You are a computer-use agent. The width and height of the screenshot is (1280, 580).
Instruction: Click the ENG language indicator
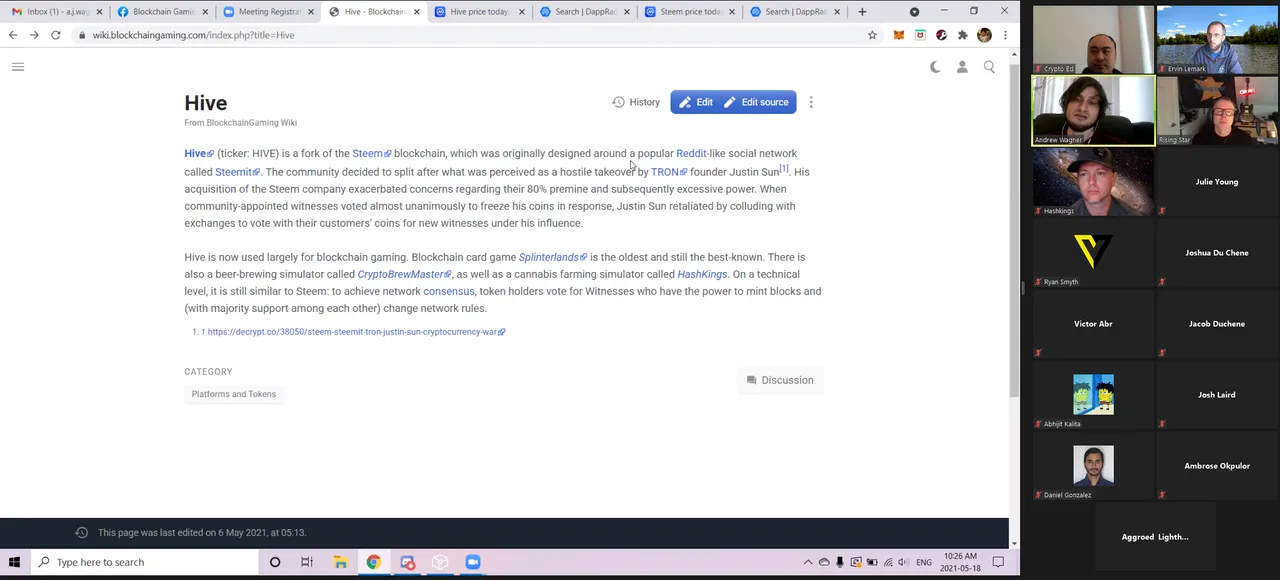[924, 562]
